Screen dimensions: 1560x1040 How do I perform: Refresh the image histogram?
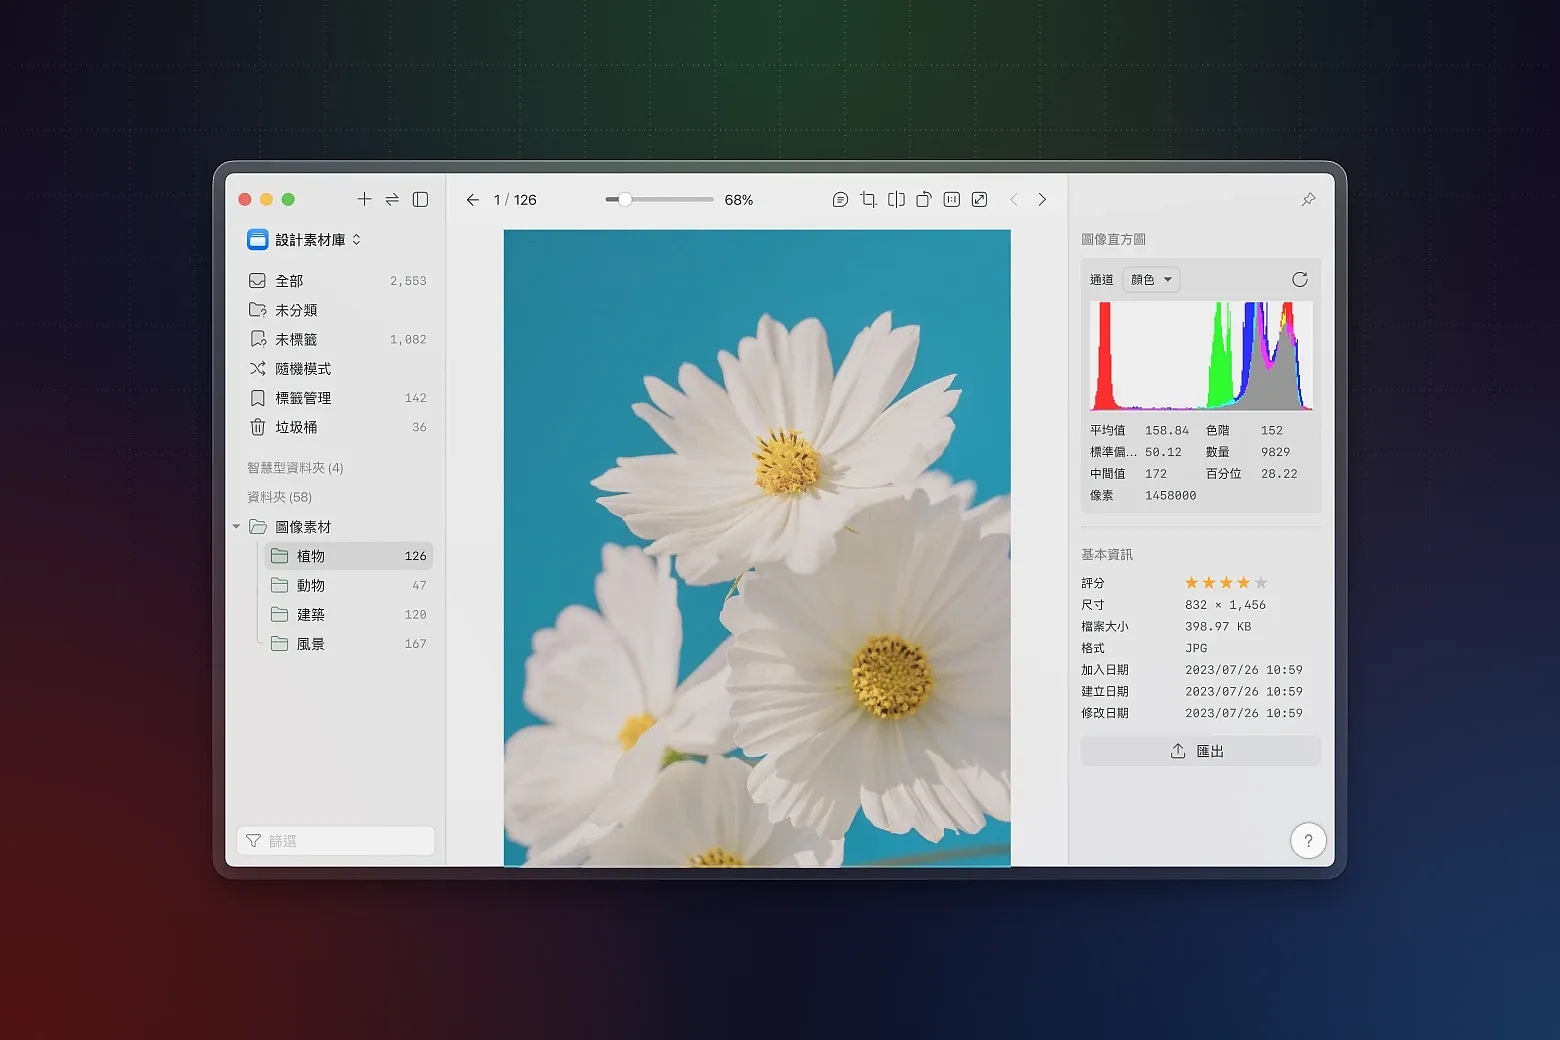click(1300, 280)
